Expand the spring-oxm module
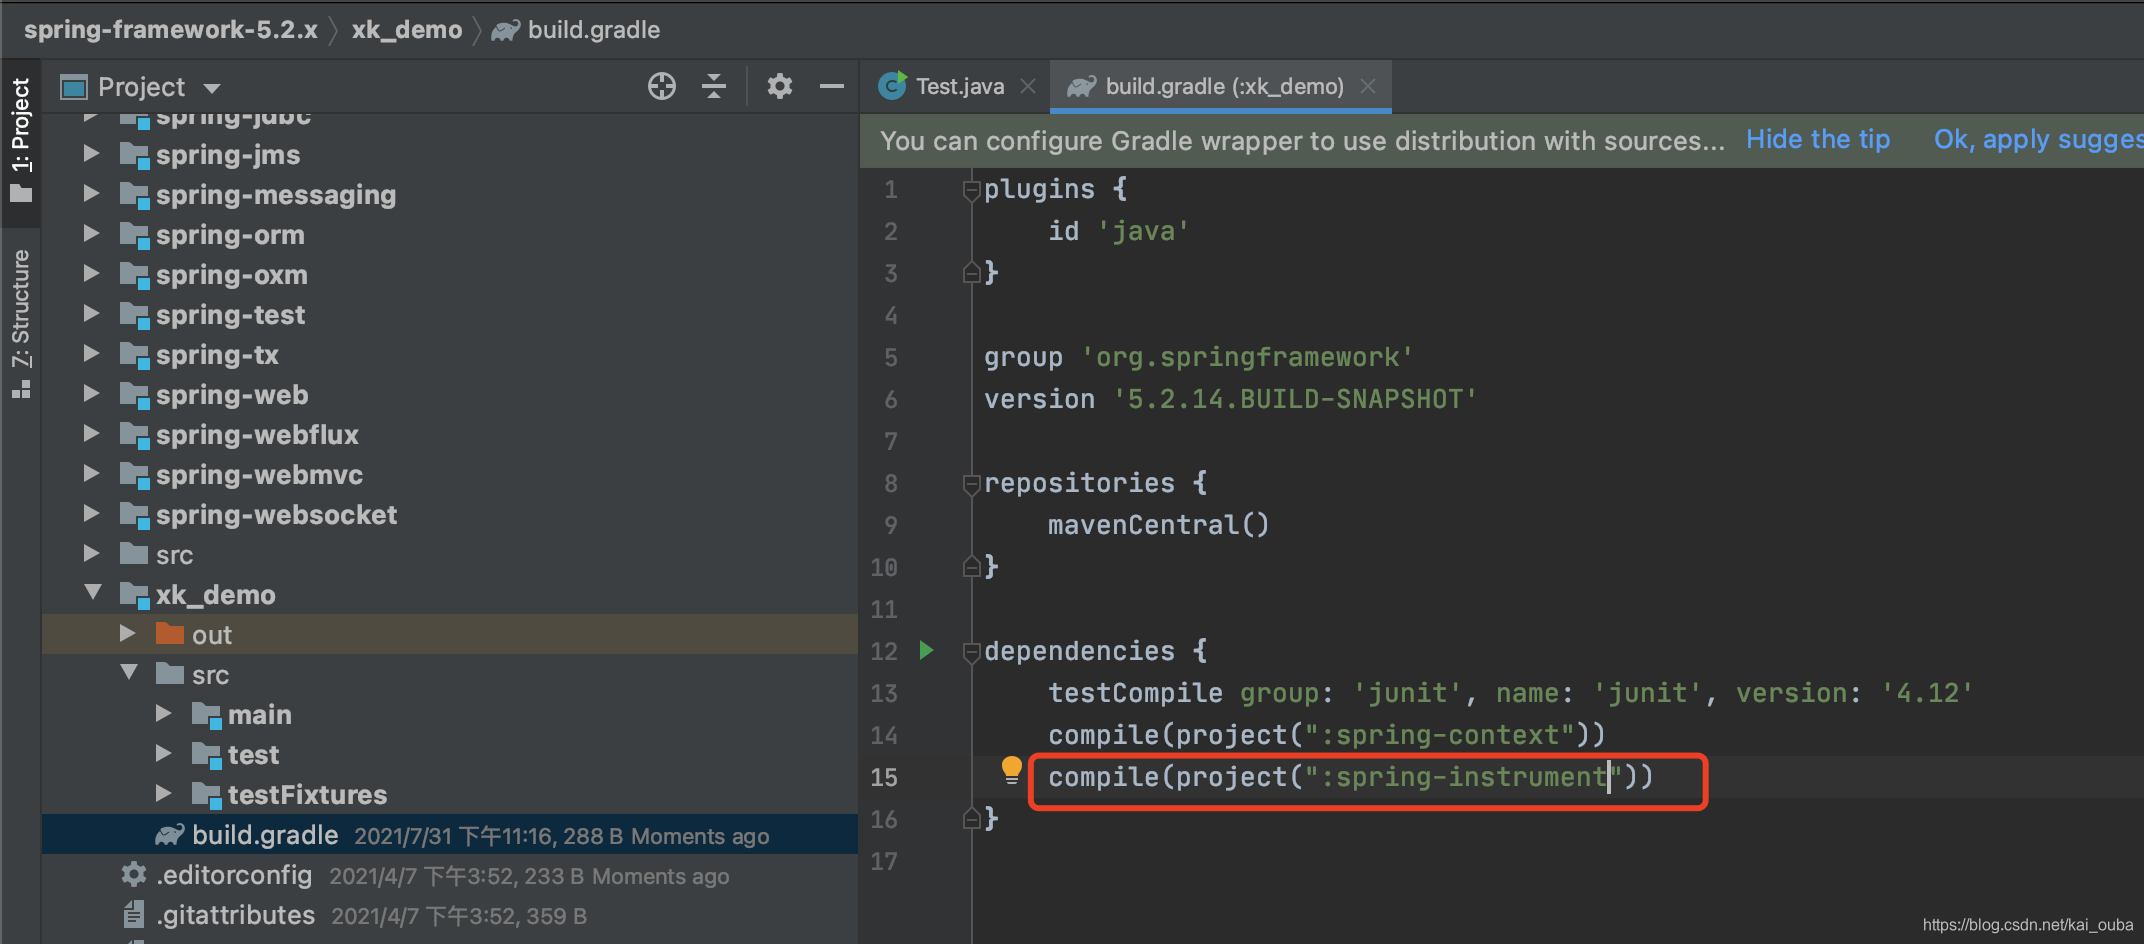This screenshot has height=944, width=2144. [91, 274]
